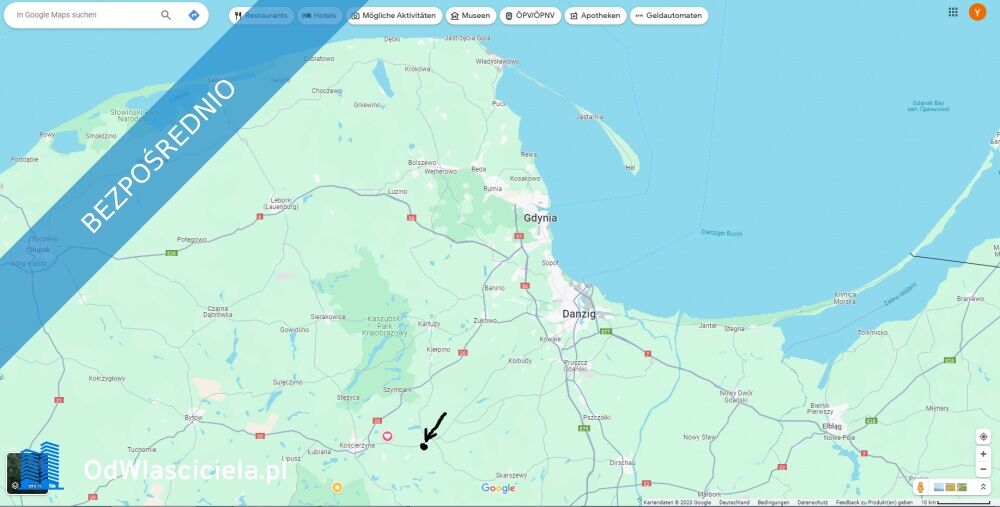This screenshot has height=507, width=1000.
Task: Click the Władysławowo label
Action: pos(497,62)
